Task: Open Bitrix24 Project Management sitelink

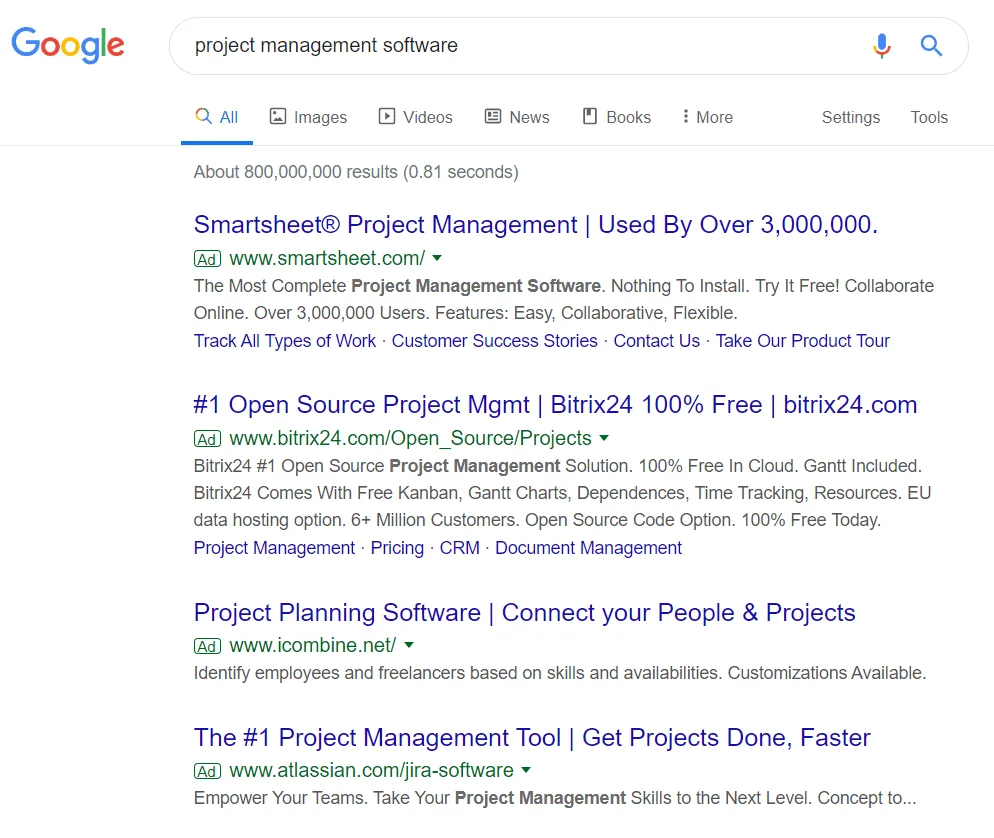Action: pyautogui.click(x=274, y=548)
